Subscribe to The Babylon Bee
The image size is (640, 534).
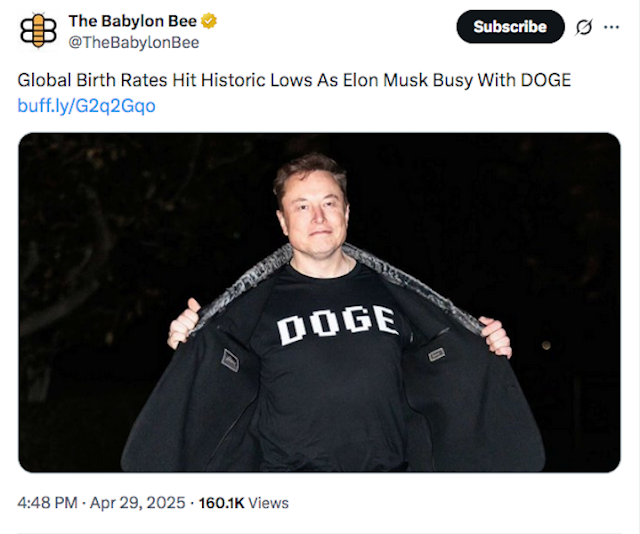(510, 27)
